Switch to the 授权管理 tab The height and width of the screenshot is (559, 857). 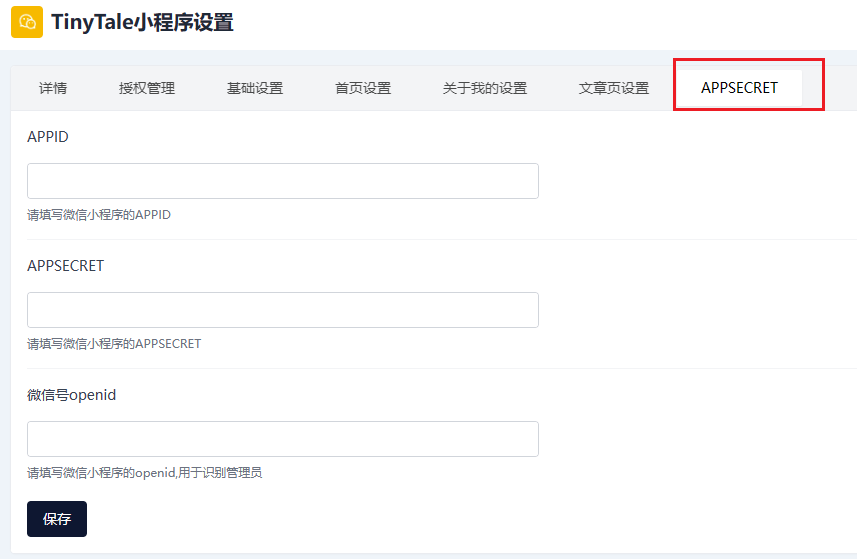coord(147,88)
